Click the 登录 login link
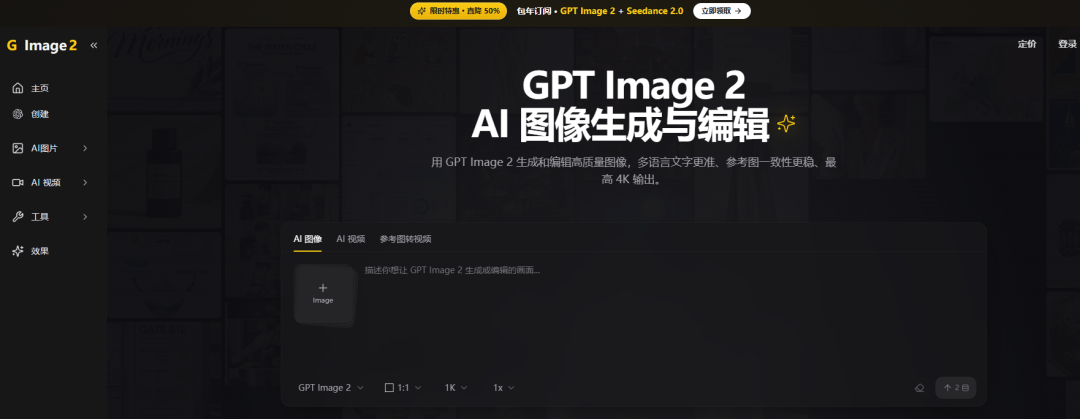Screen dimensions: 1080x419 [1067, 44]
